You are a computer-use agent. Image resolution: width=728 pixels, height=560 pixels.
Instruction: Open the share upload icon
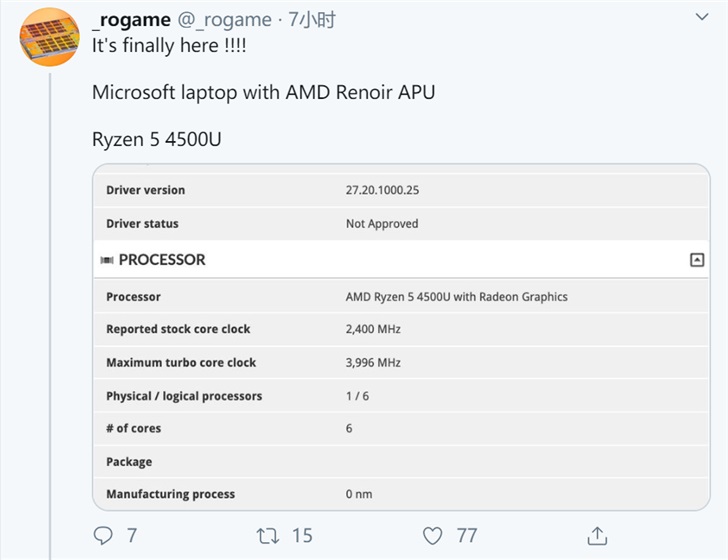coord(597,535)
